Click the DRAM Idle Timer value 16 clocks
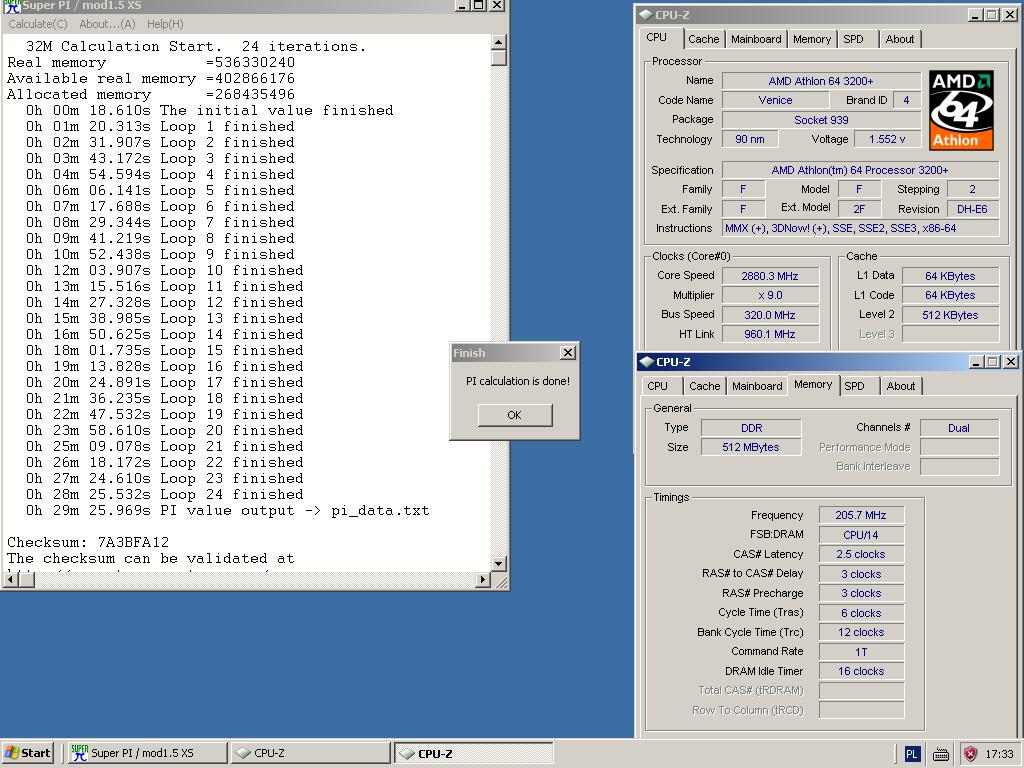Viewport: 1024px width, 768px height. pos(861,671)
